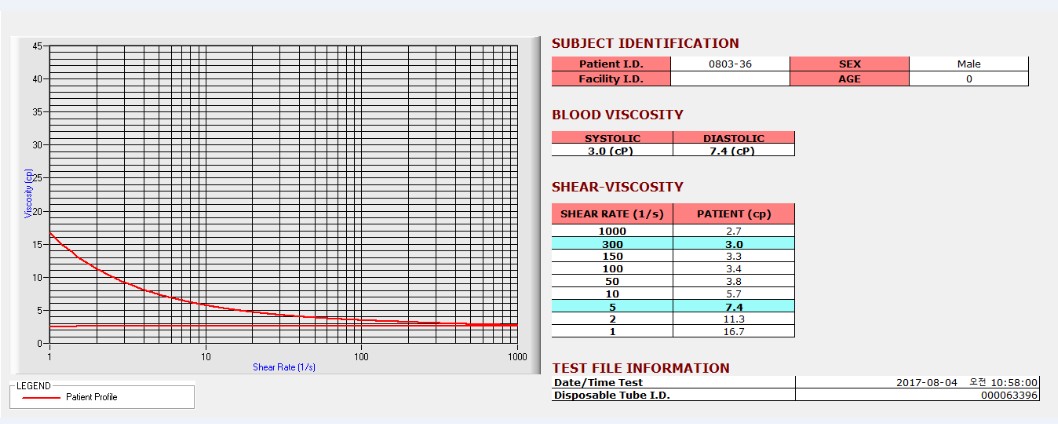This screenshot has width=1058, height=424.
Task: Click the Shear Rate (1/s) axis label
Action: (x=284, y=367)
